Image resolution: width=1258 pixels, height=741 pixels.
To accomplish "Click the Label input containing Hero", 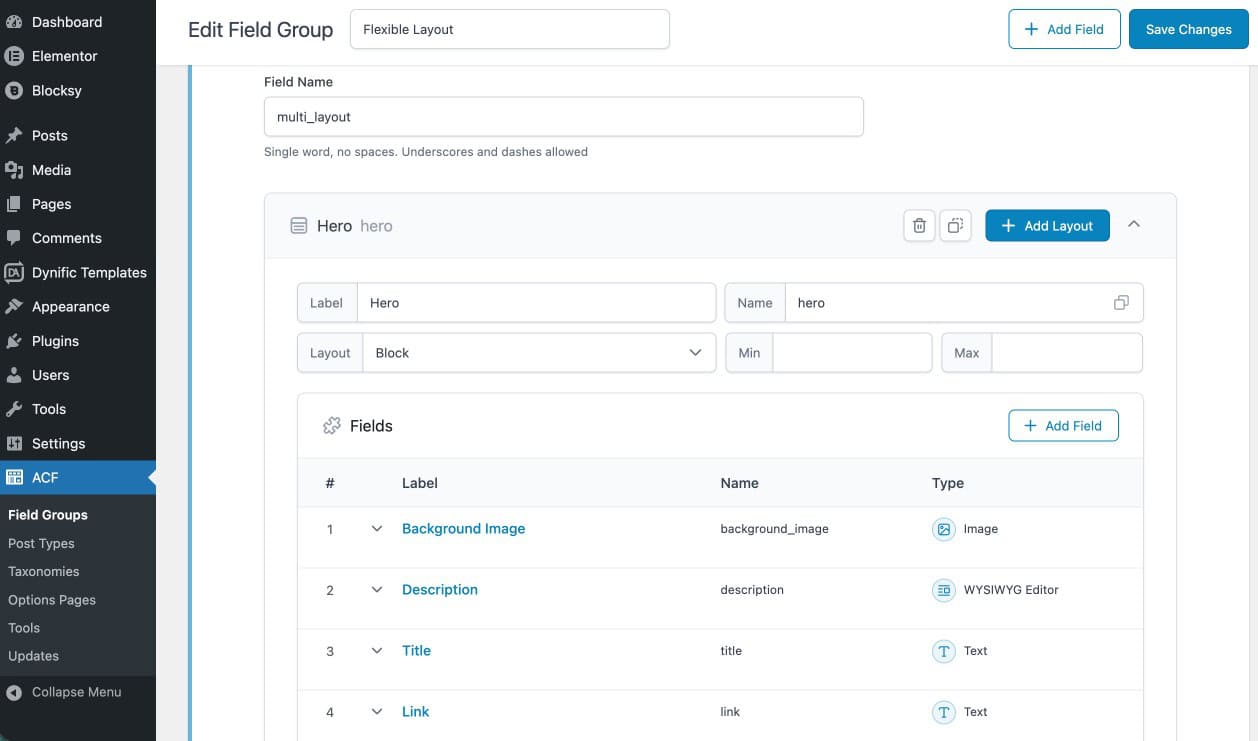I will (536, 303).
